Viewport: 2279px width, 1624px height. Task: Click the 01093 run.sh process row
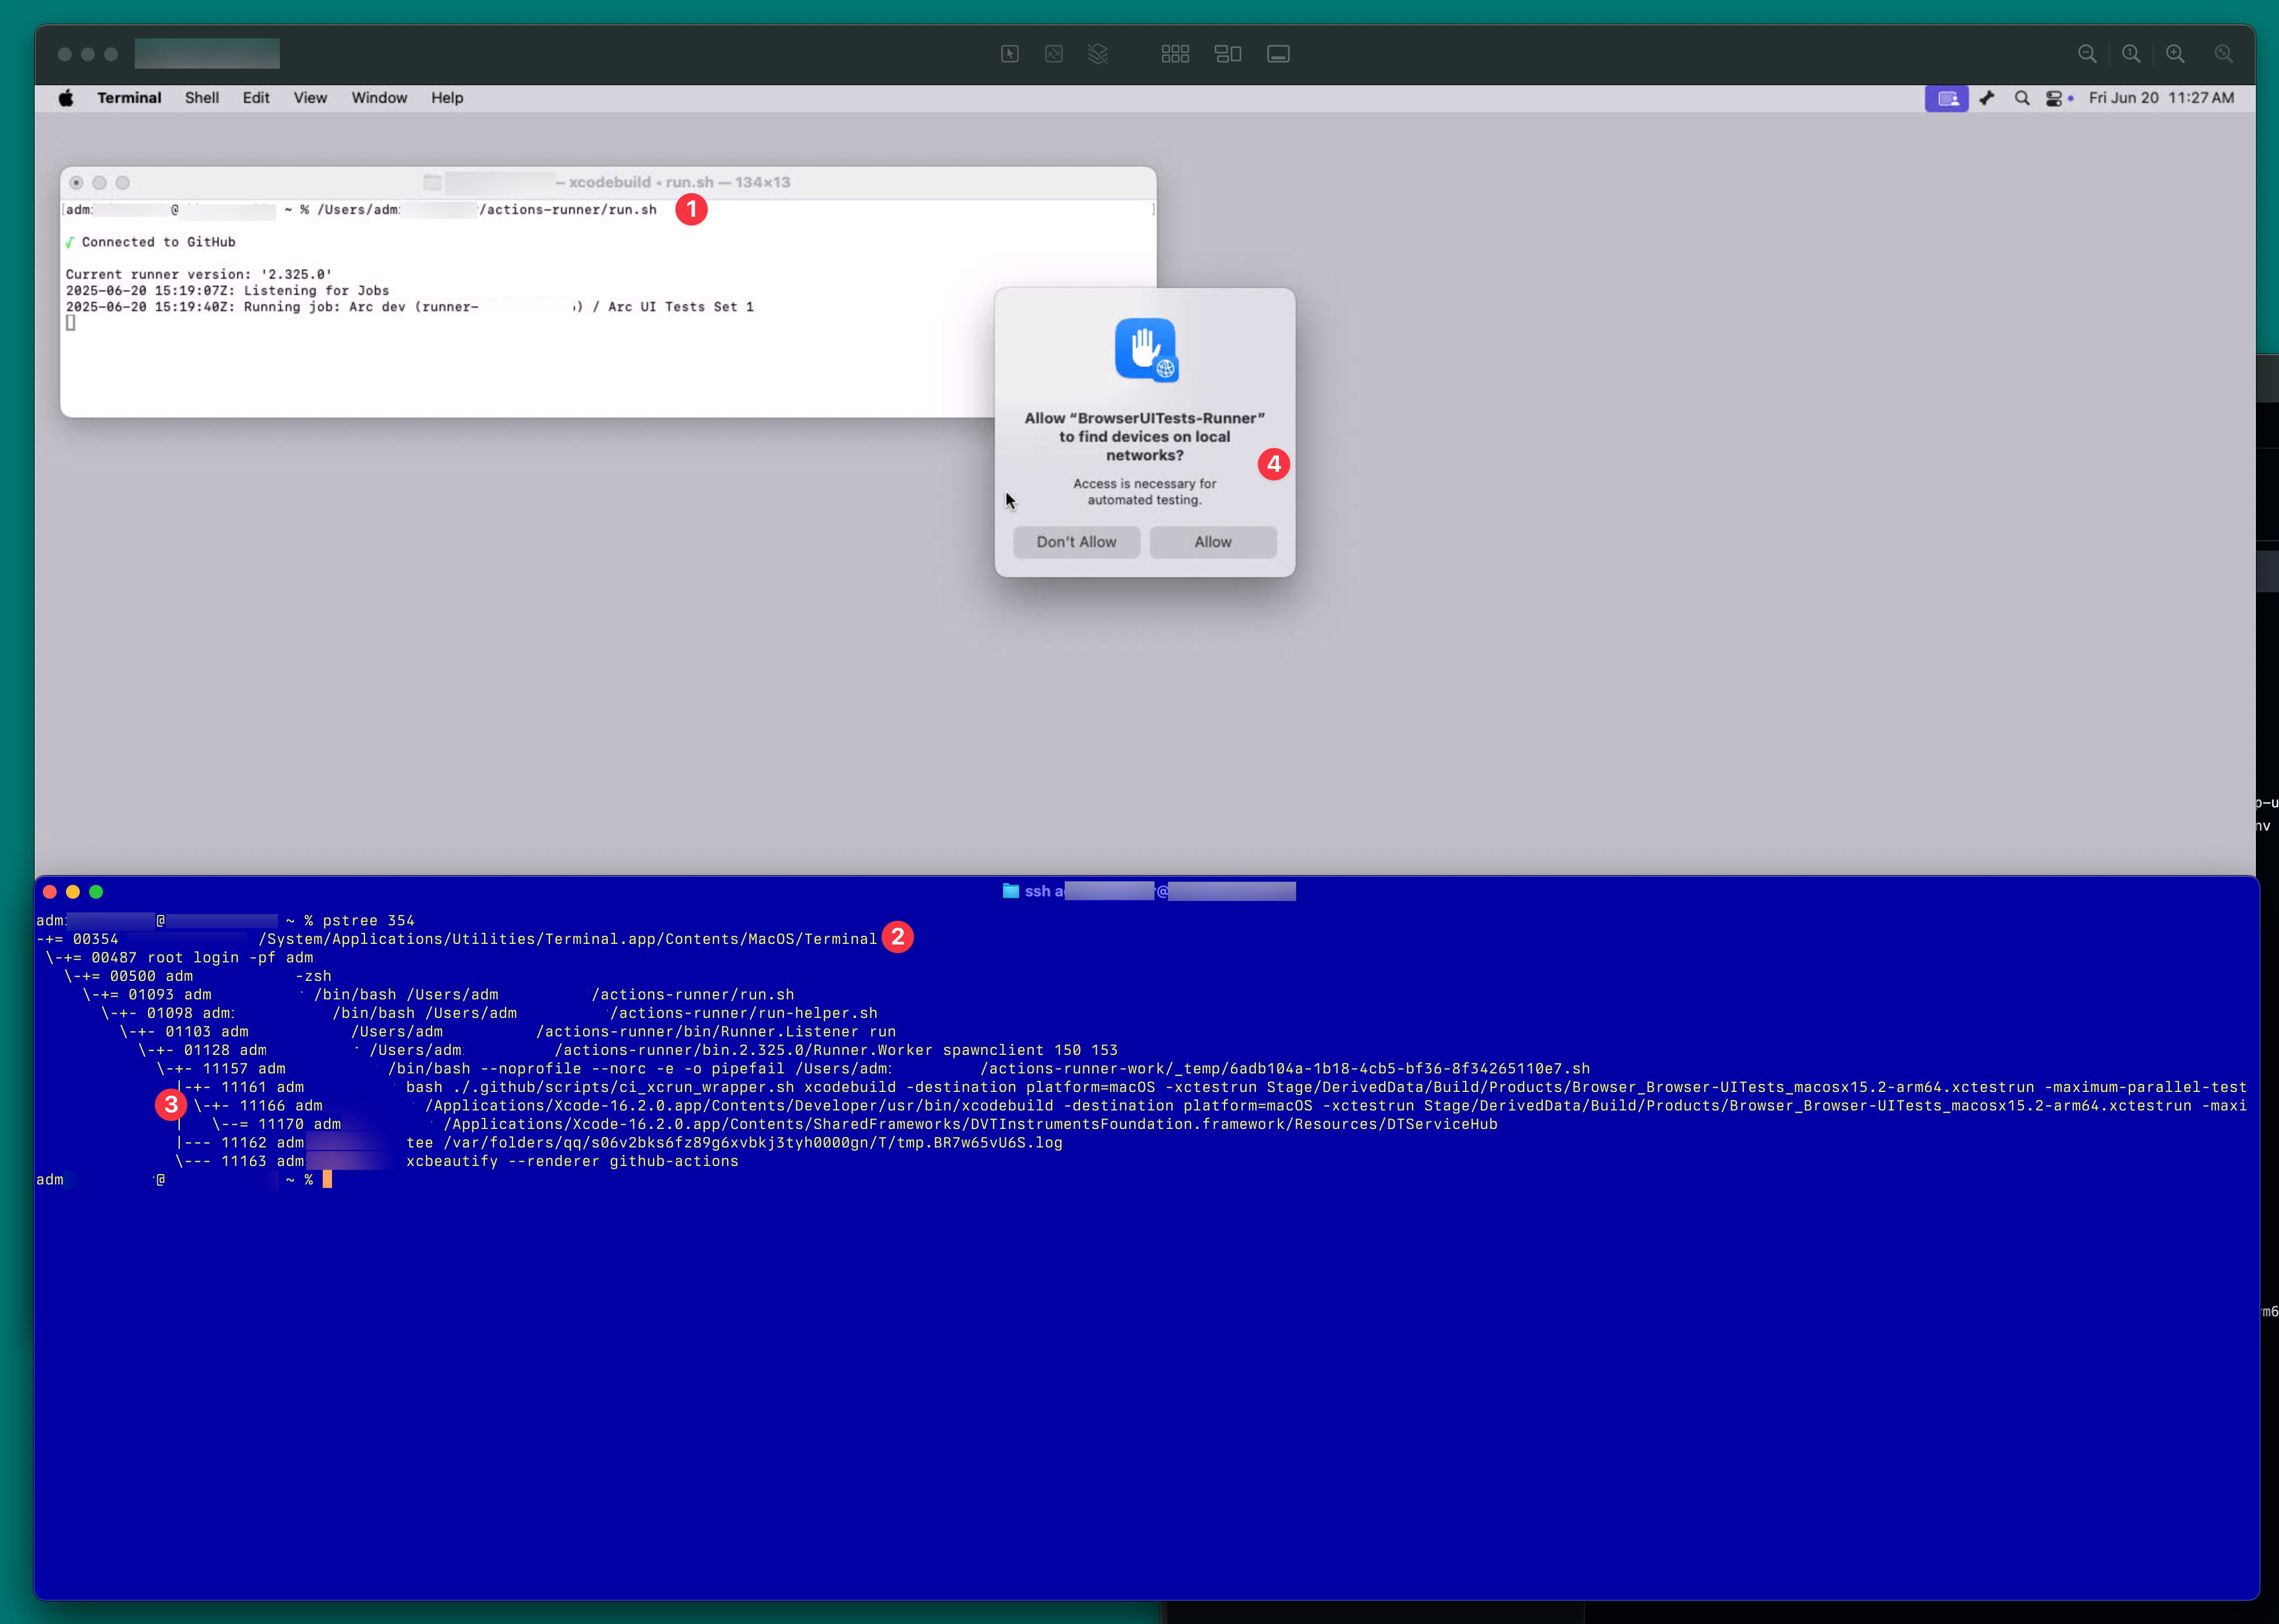[438, 994]
